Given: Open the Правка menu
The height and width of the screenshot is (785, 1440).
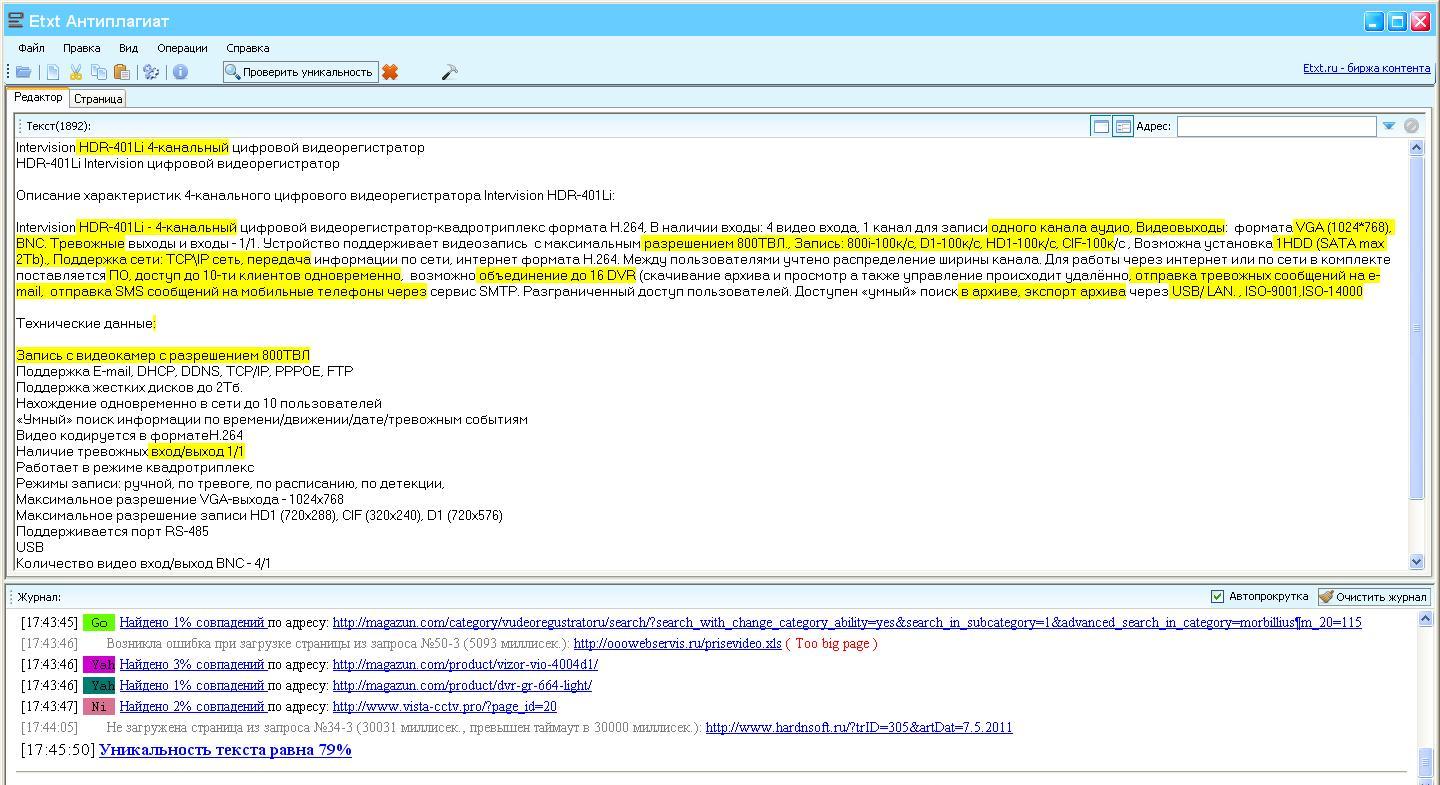Looking at the screenshot, I should coord(81,48).
